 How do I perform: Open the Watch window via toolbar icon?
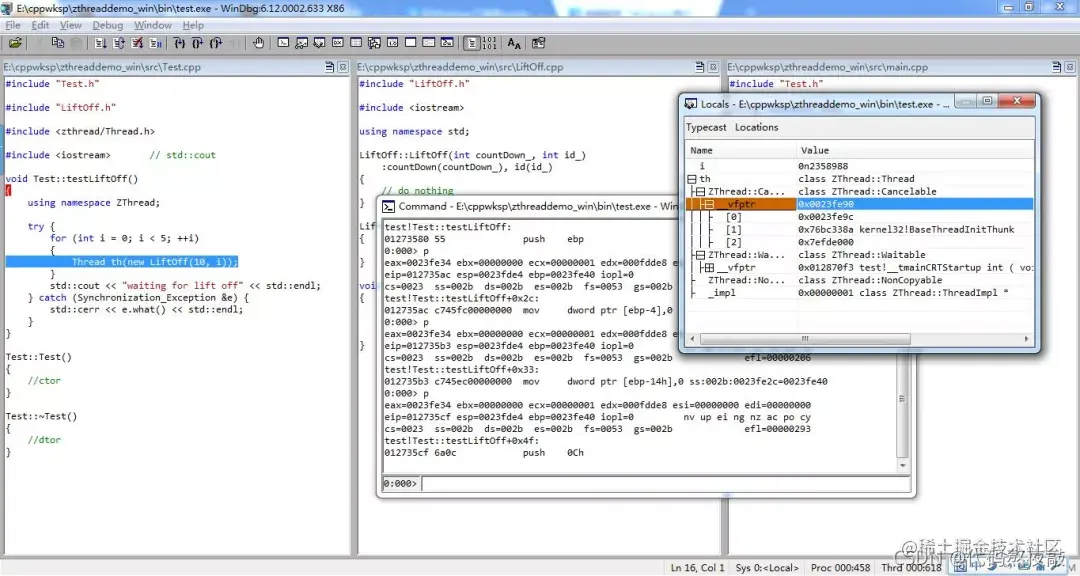301,43
